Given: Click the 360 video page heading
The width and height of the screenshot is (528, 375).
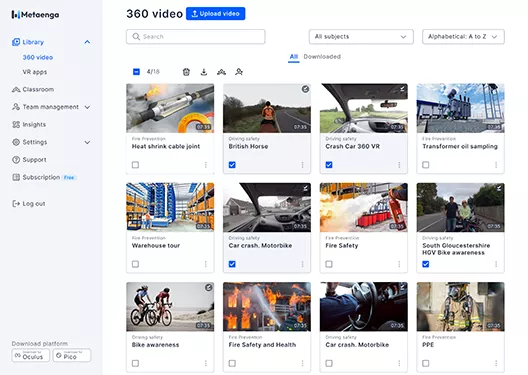Looking at the screenshot, I should [x=155, y=14].
